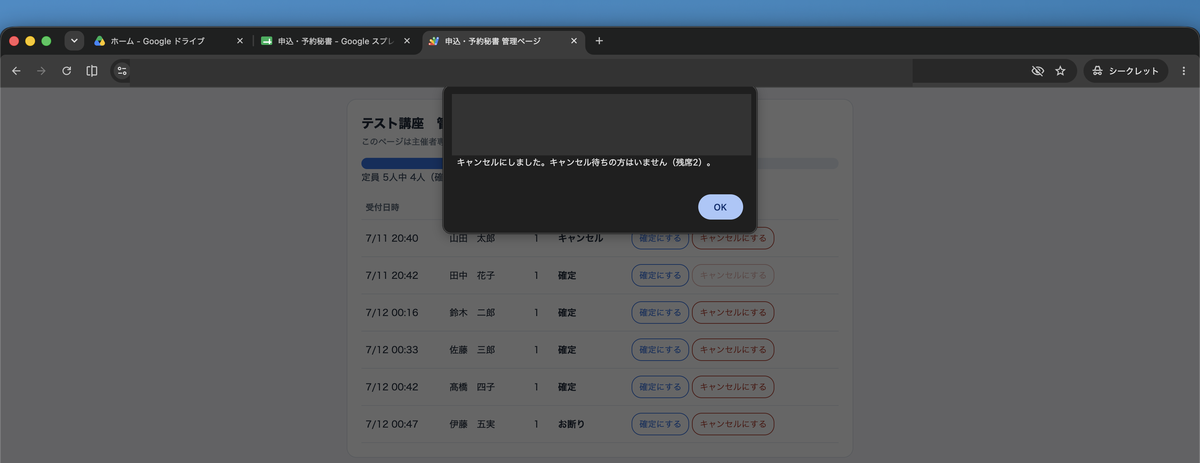Click キャンセルにする for 高橋 四子

coord(733,387)
